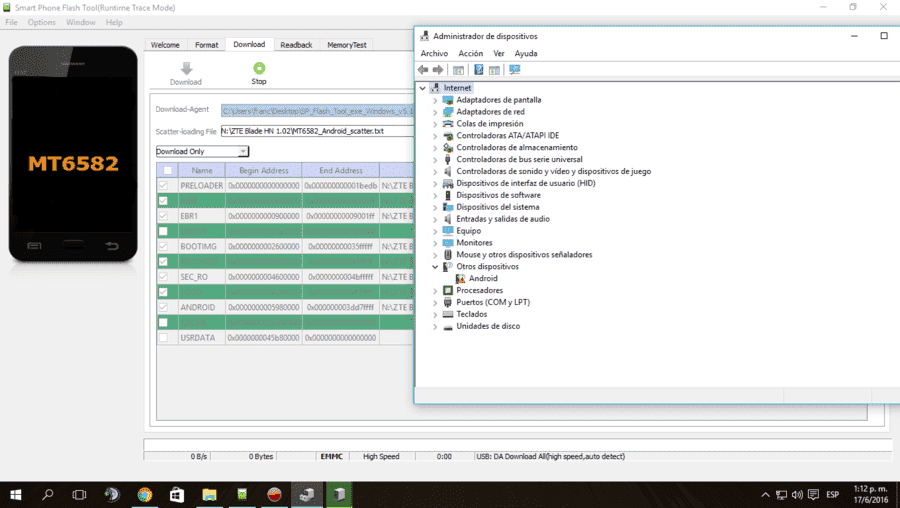
Task: Open the Windows Store taskbar icon
Action: pyautogui.click(x=177, y=494)
